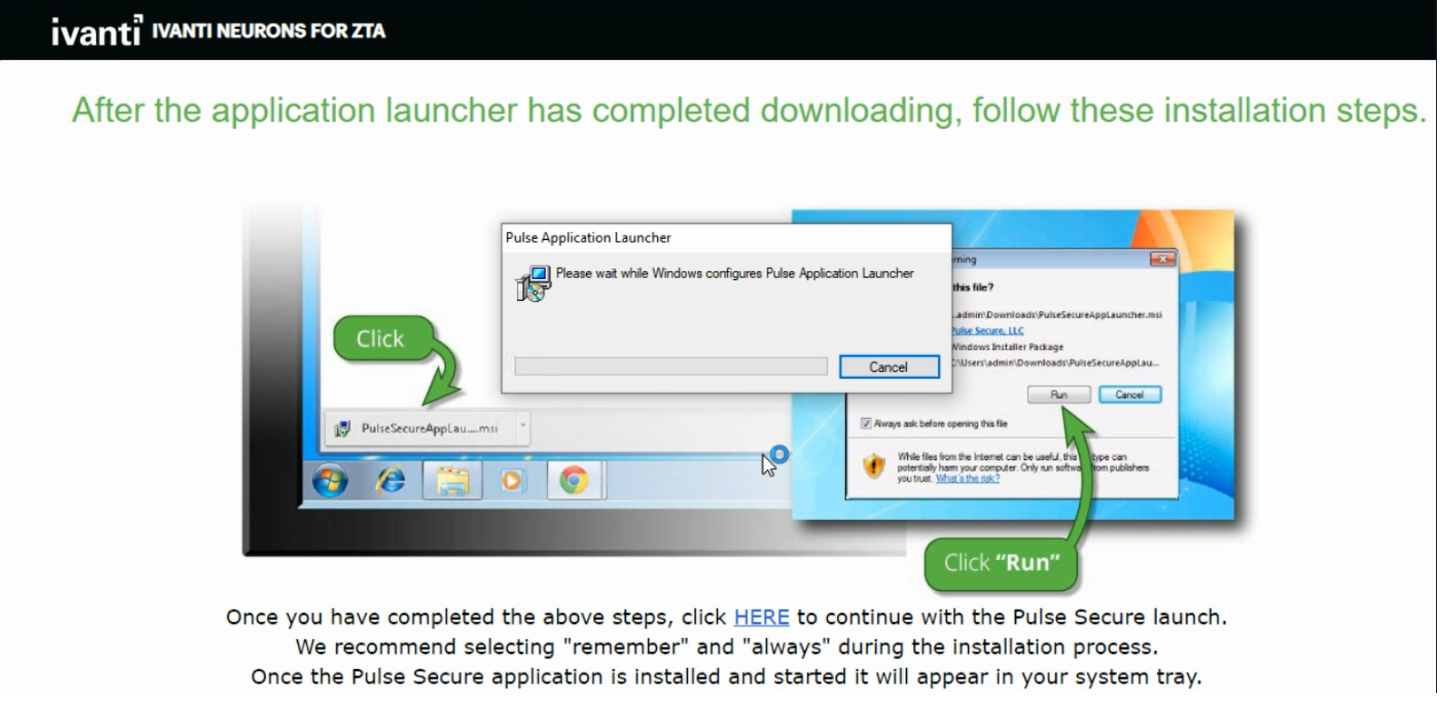Screen dimensions: 1447x703
Task: Click the HERE link to continue launch
Action: (x=762, y=615)
